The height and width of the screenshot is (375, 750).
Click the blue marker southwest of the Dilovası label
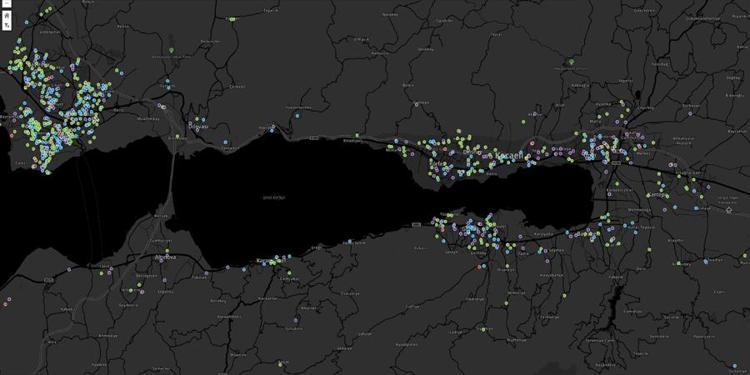226,142
